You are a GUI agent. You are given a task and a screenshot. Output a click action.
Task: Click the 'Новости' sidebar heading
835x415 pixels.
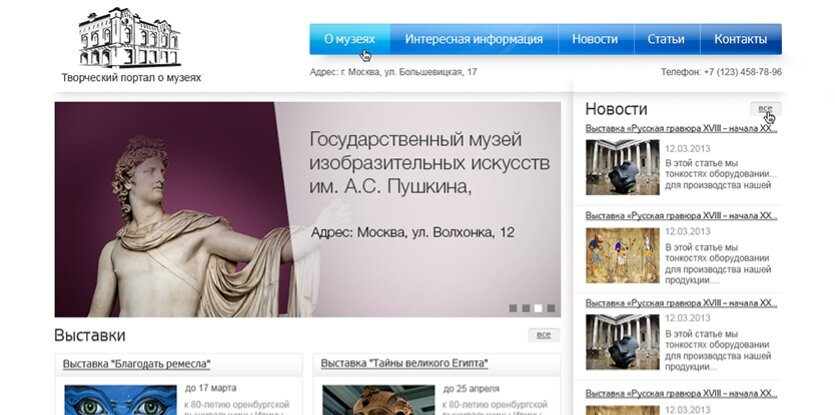(616, 109)
